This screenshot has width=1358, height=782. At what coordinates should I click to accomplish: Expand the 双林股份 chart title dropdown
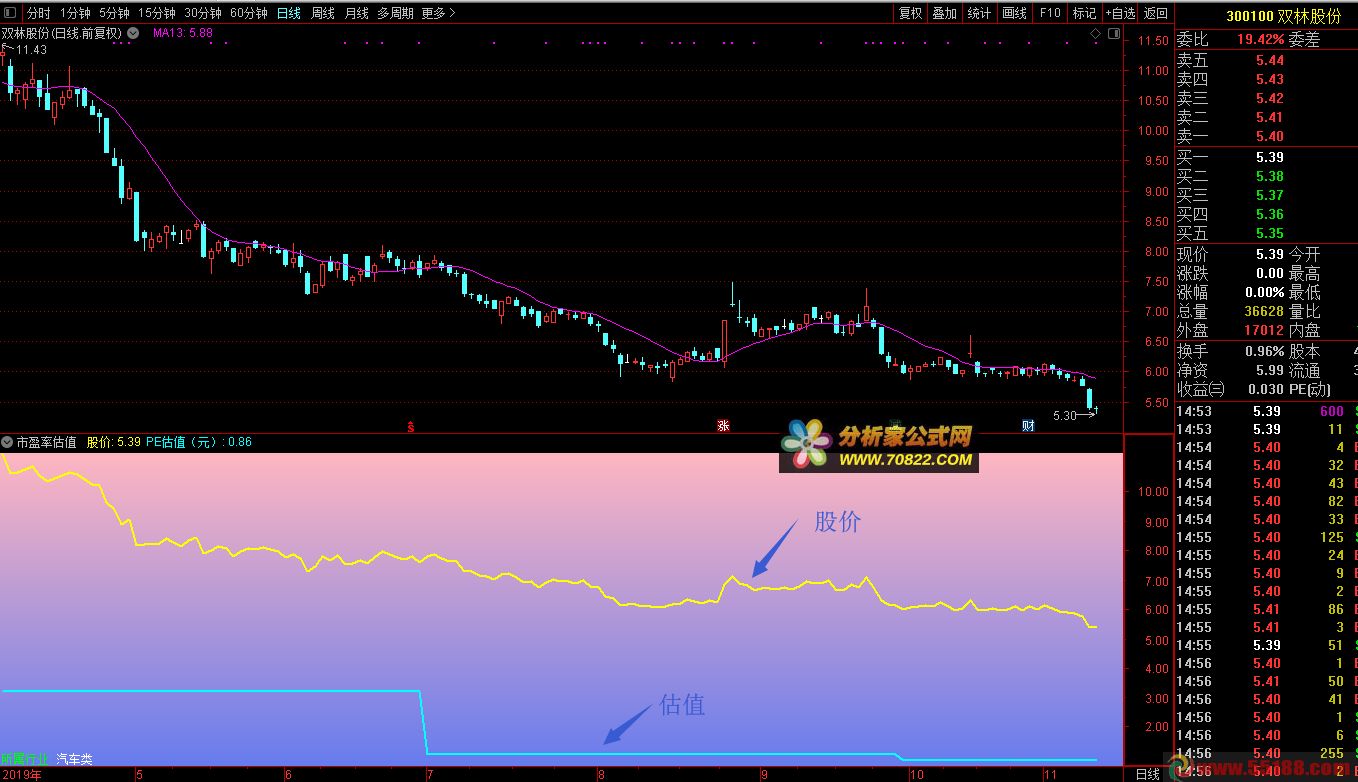pos(133,33)
